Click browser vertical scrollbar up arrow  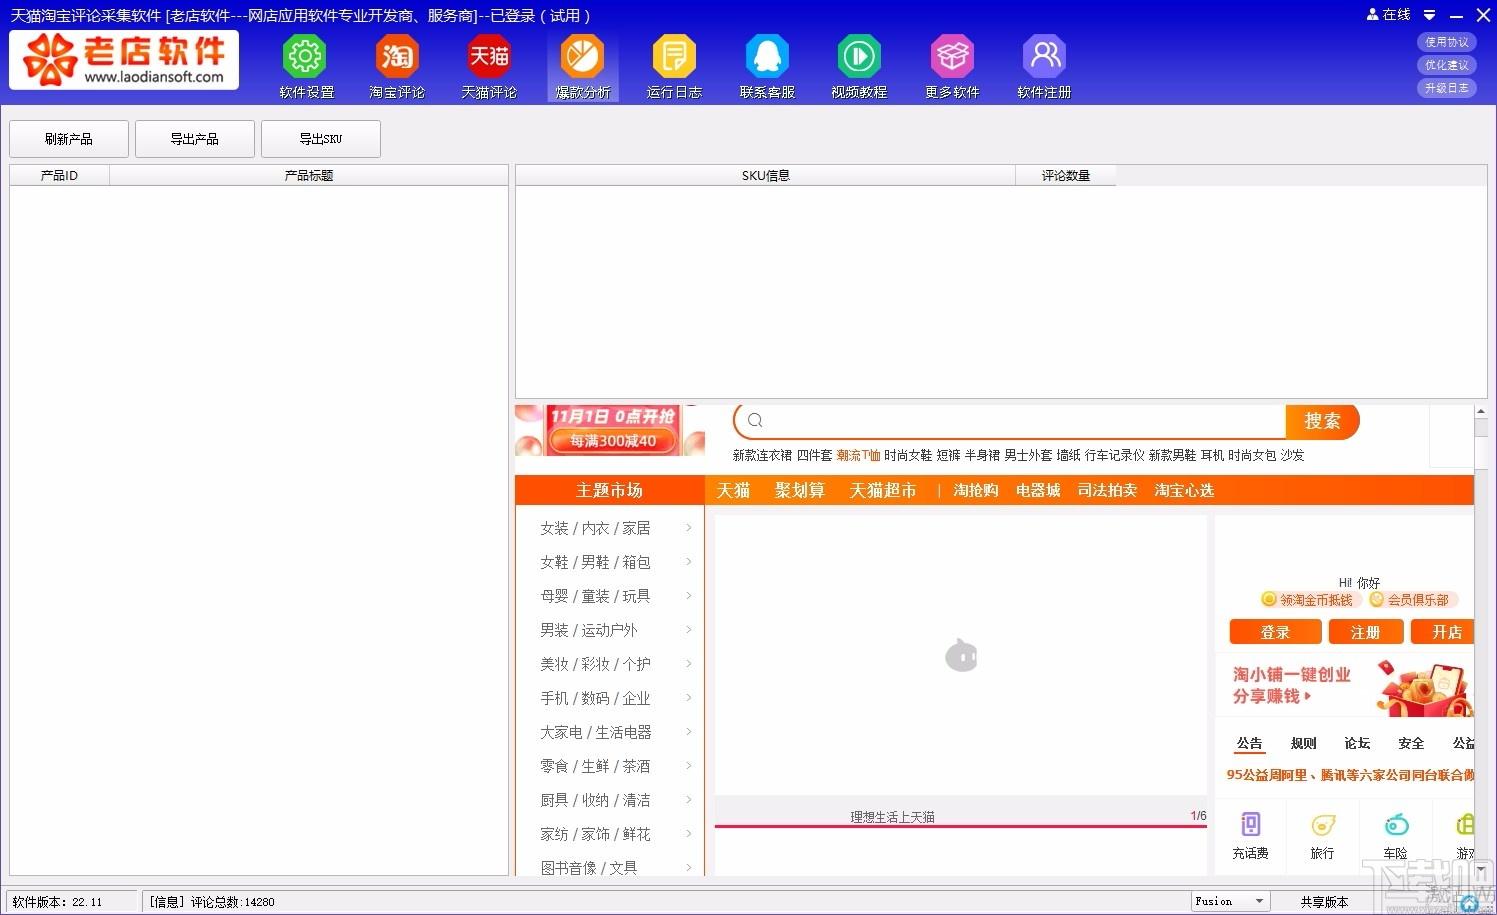(1481, 412)
